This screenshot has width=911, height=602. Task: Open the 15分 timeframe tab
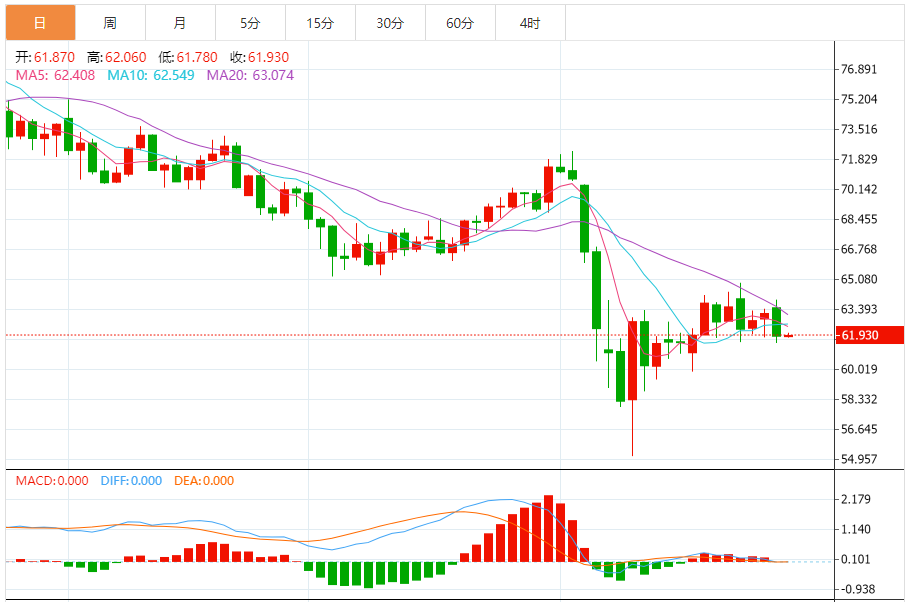point(320,23)
